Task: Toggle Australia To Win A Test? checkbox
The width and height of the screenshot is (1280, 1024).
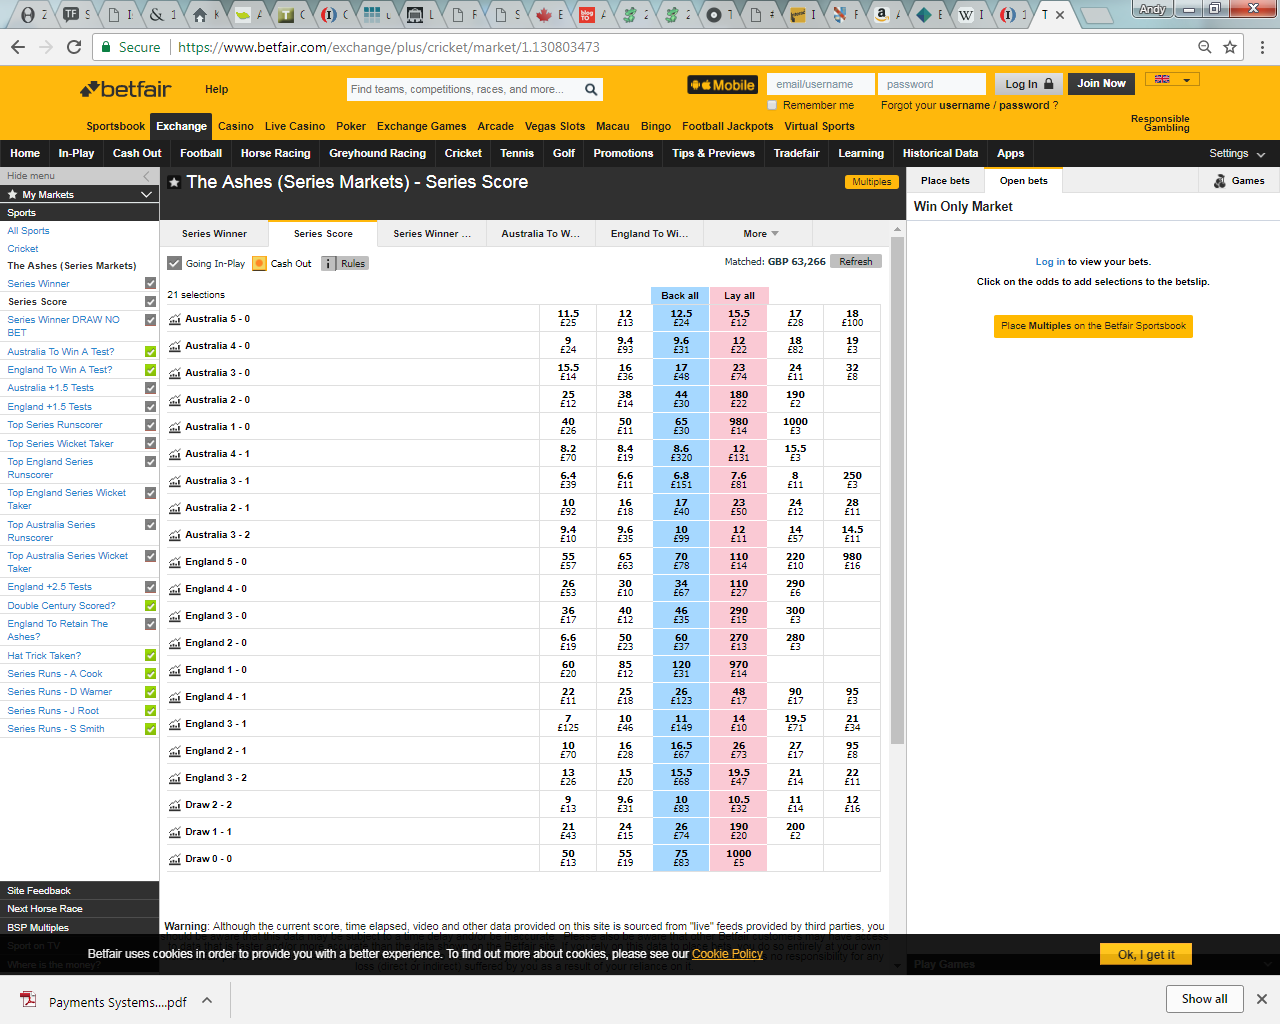Action: pos(150,352)
